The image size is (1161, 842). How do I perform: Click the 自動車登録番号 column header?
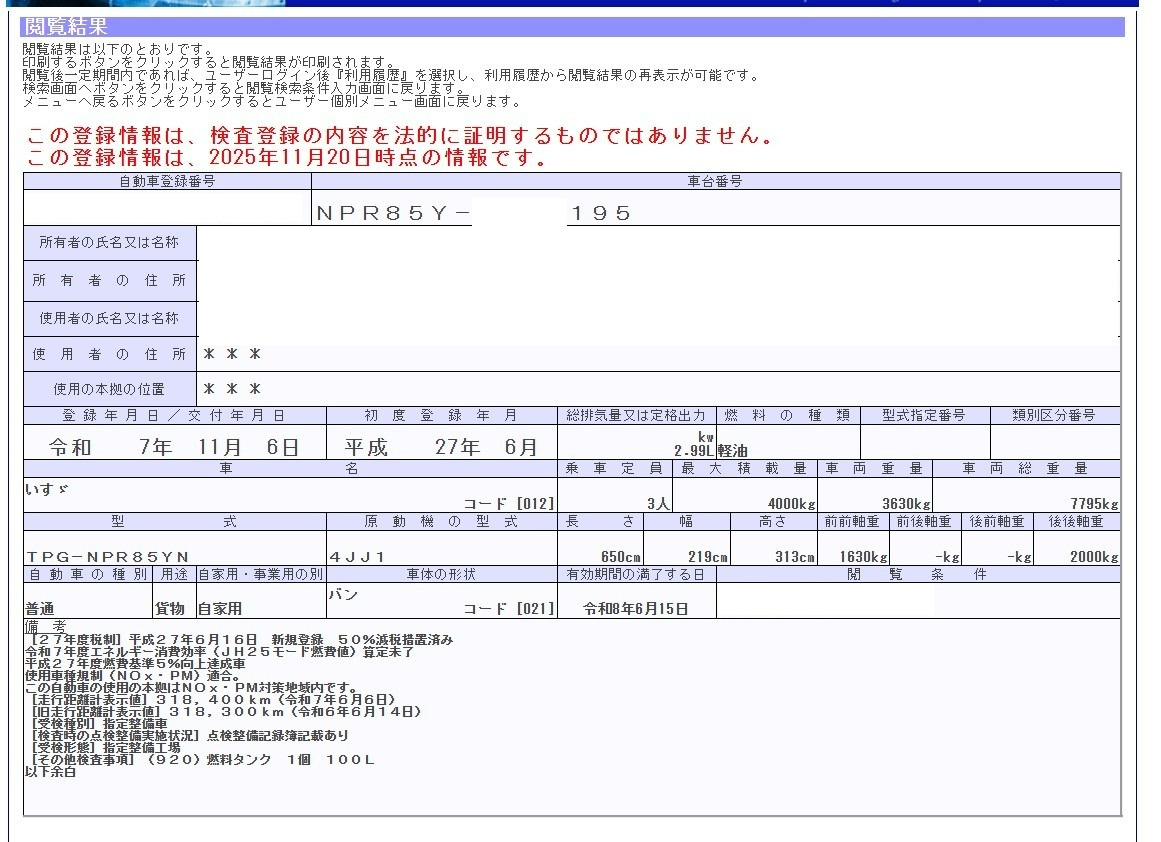coord(167,181)
